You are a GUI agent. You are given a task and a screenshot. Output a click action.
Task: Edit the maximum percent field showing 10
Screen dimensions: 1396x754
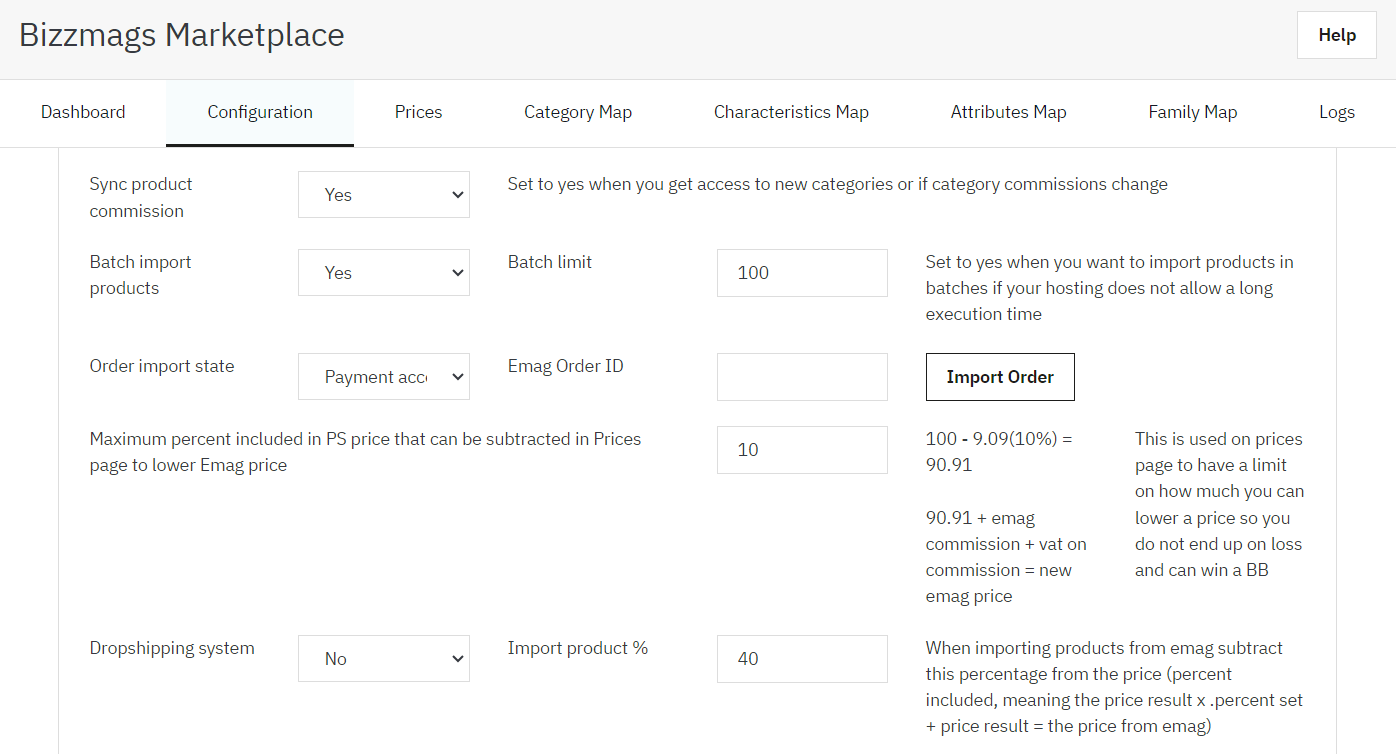(x=802, y=450)
